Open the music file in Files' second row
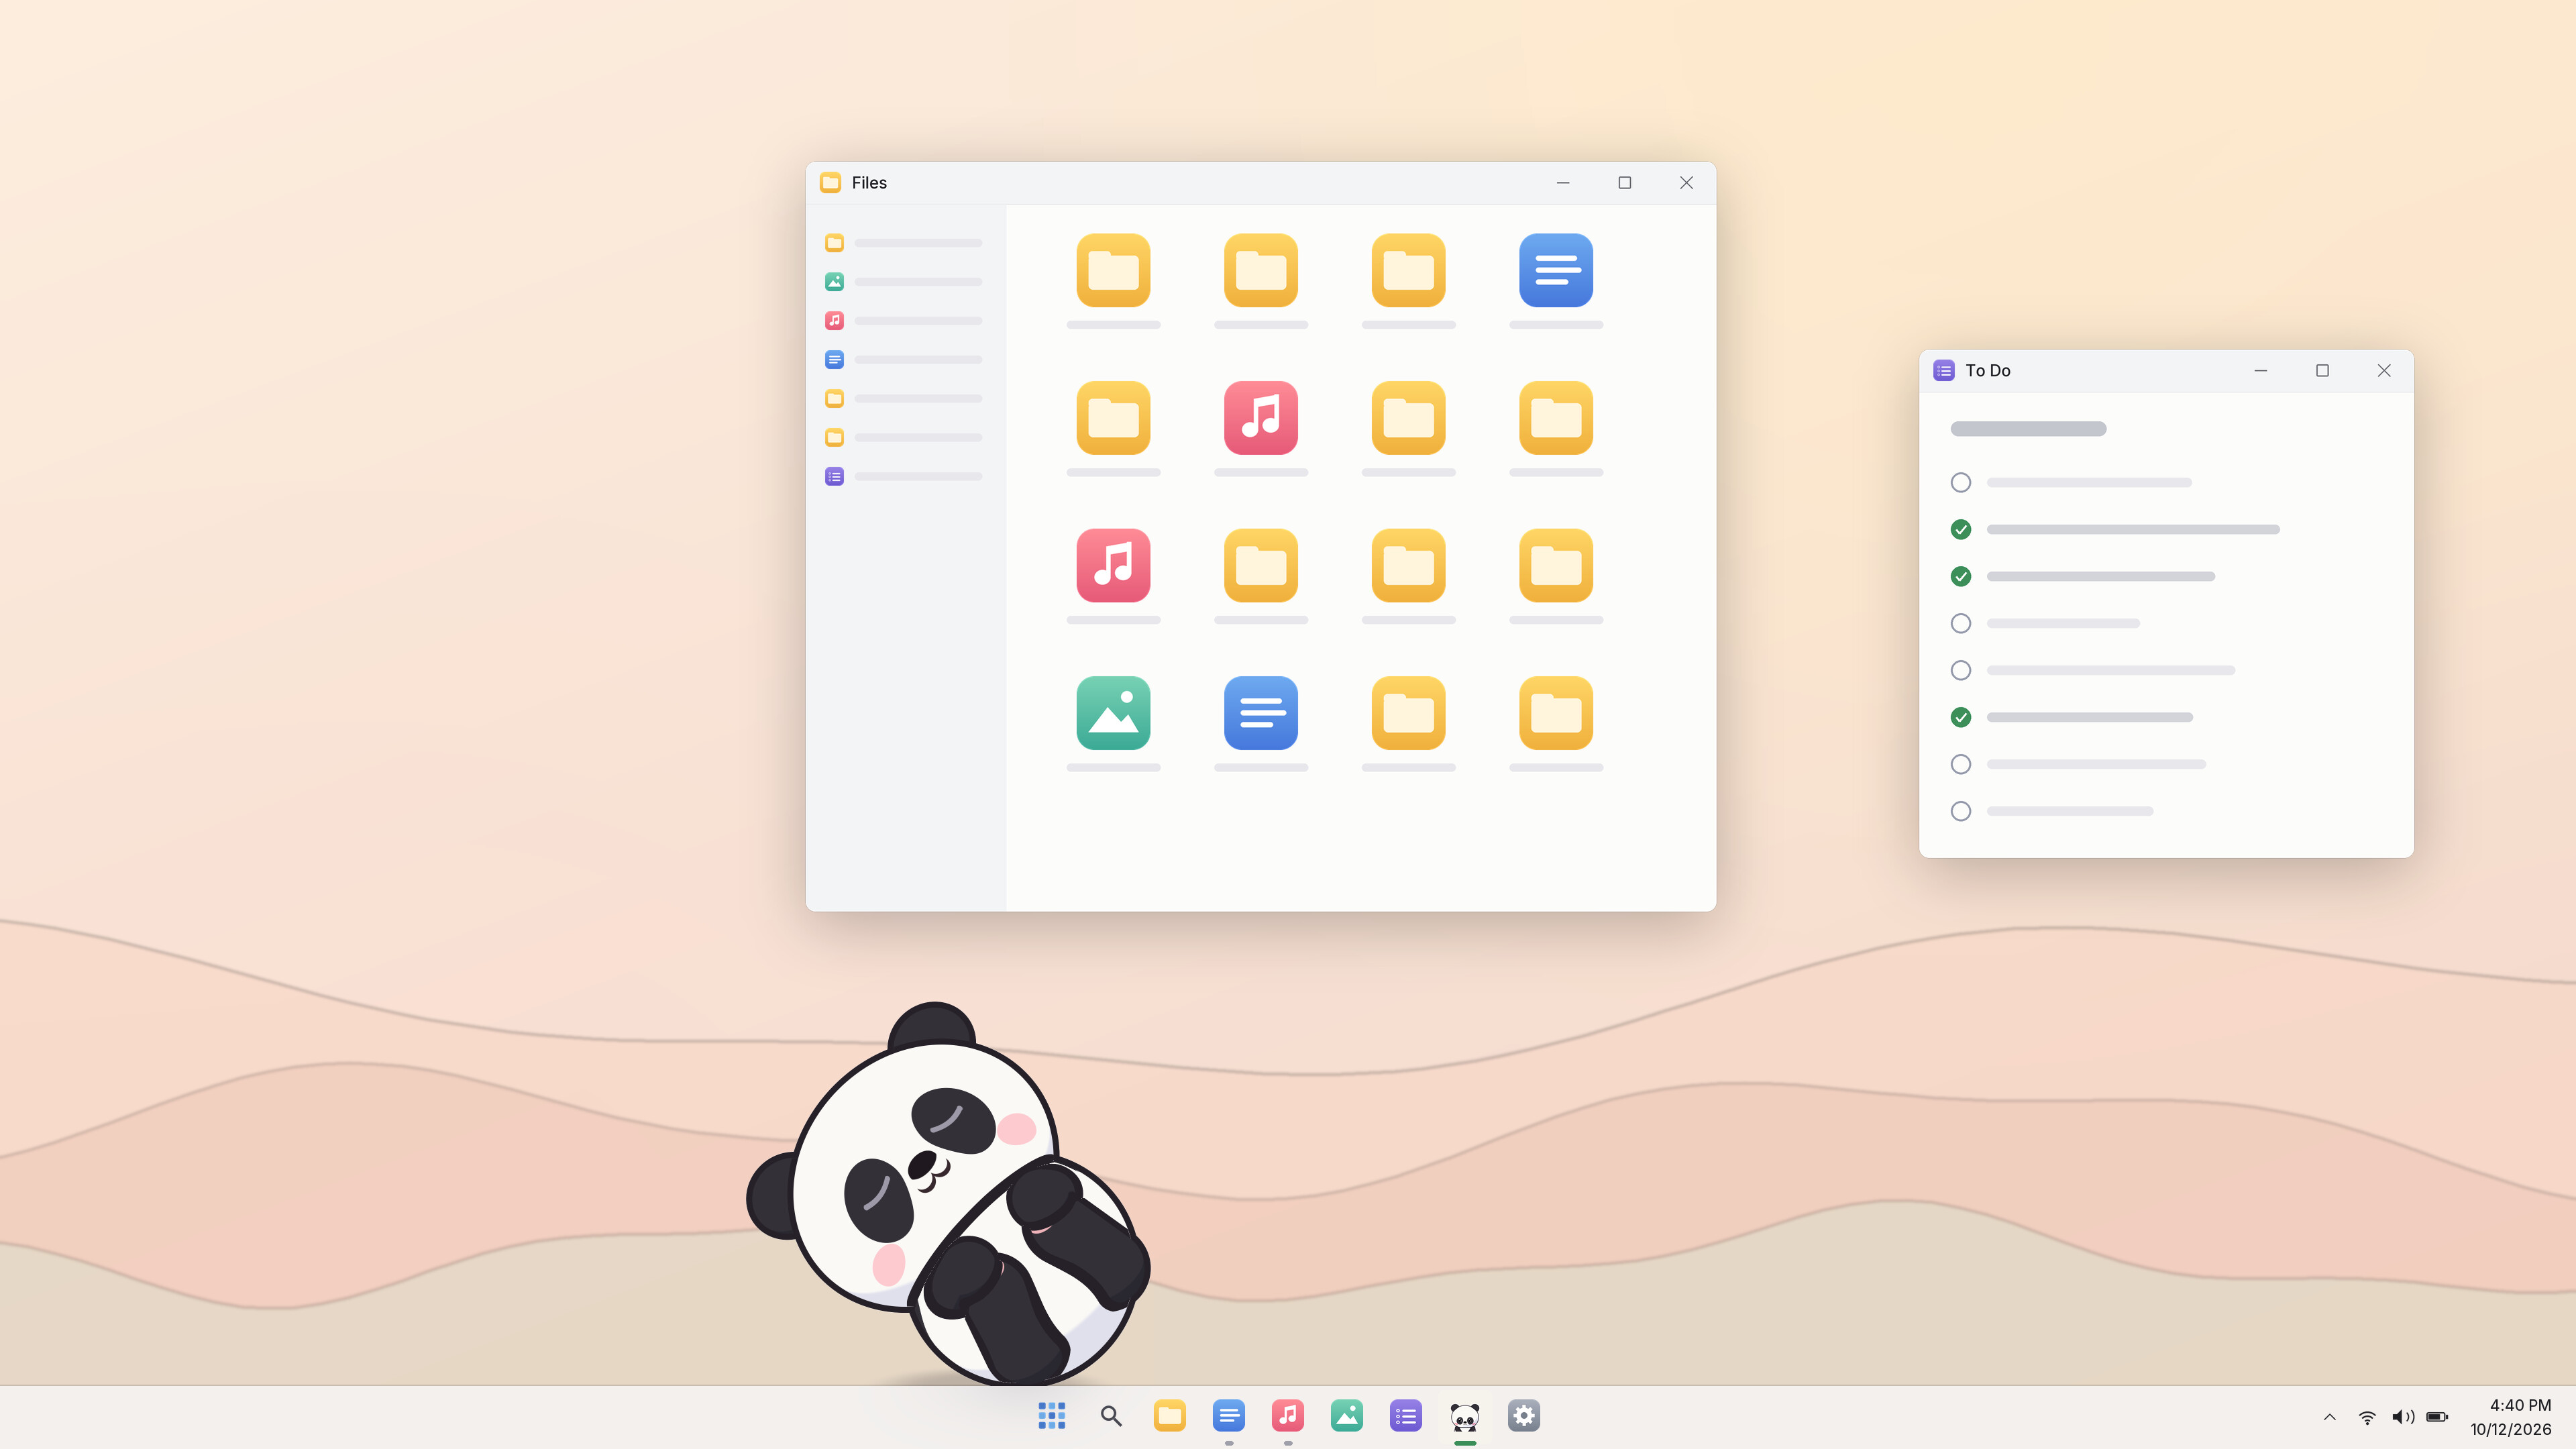The height and width of the screenshot is (1449, 2576). pos(1261,418)
